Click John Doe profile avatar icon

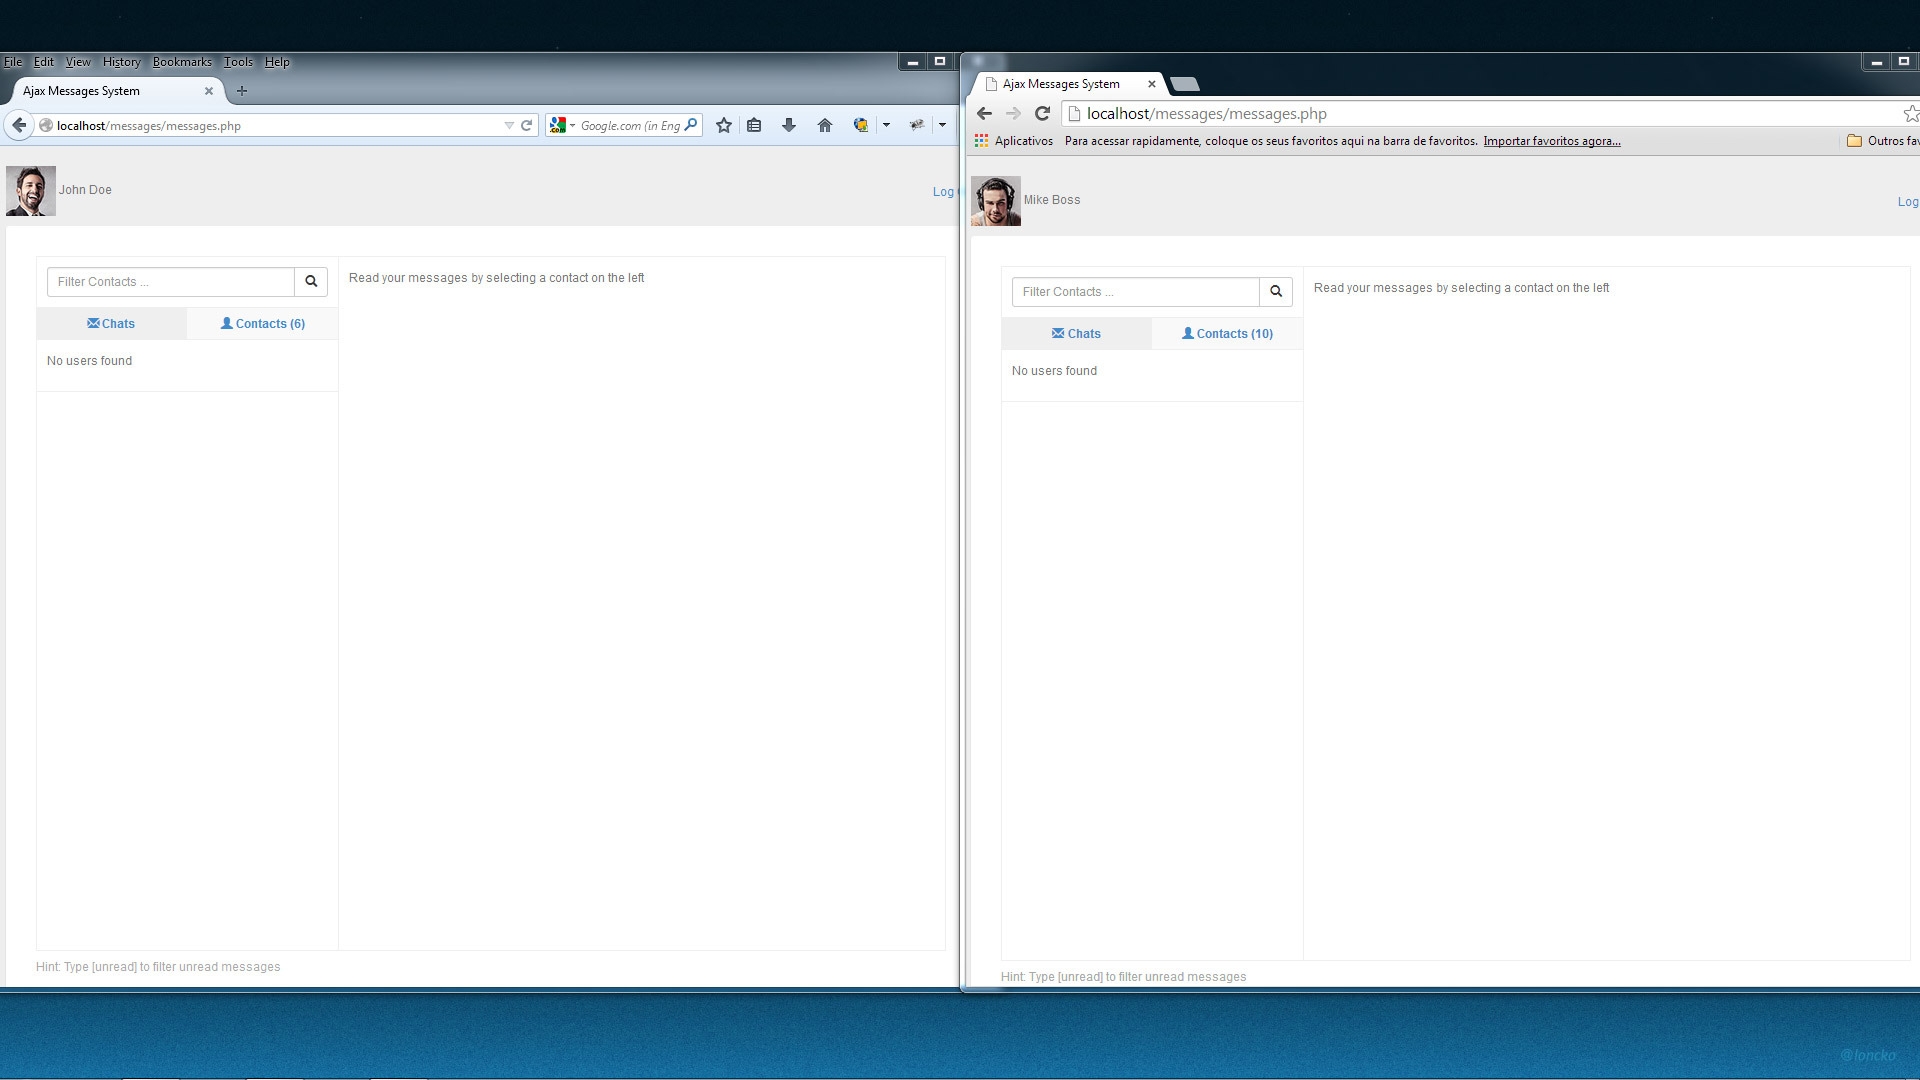click(30, 189)
